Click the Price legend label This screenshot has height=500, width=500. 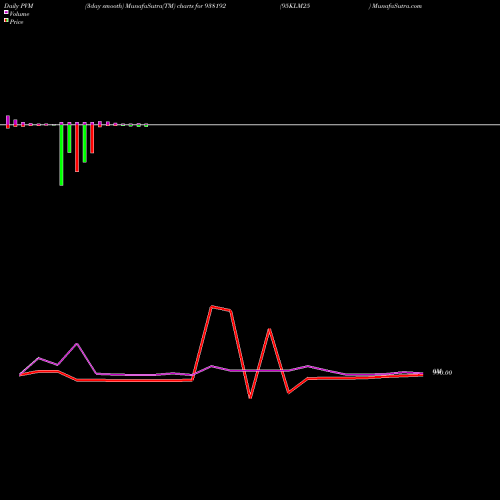click(16, 22)
